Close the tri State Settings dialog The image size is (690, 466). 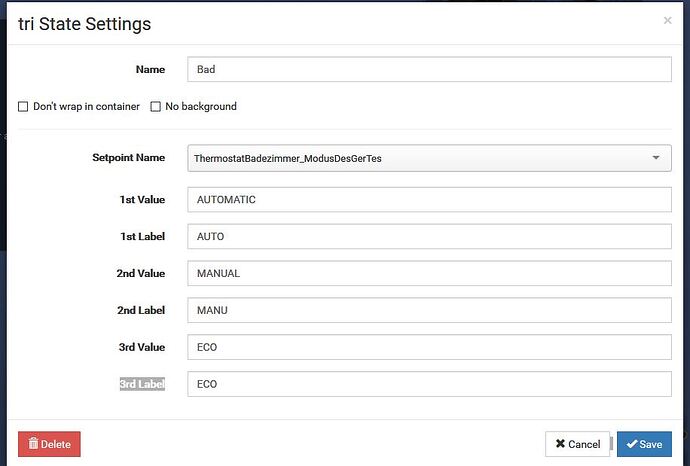[667, 20]
